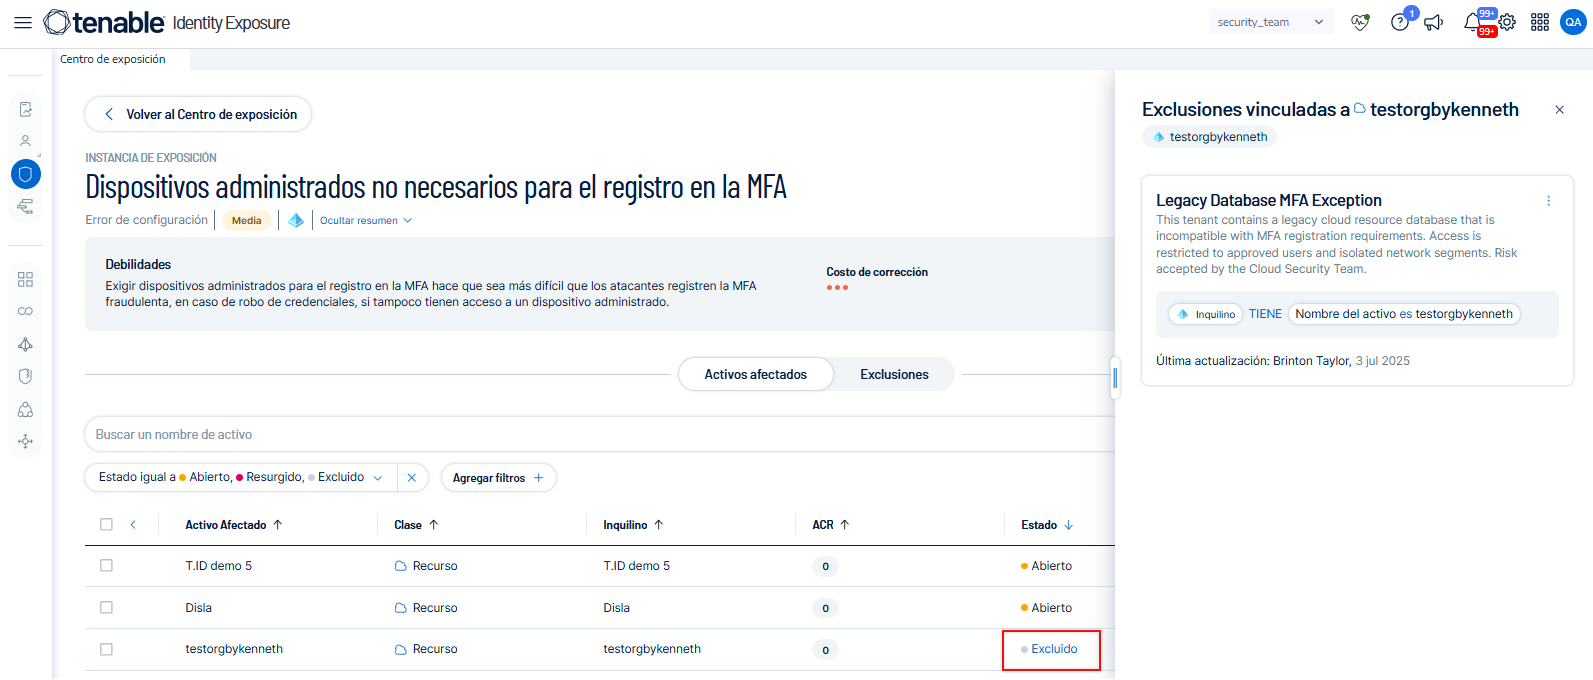1593x680 pixels.
Task: Open the notifications bell
Action: pyautogui.click(x=1472, y=22)
